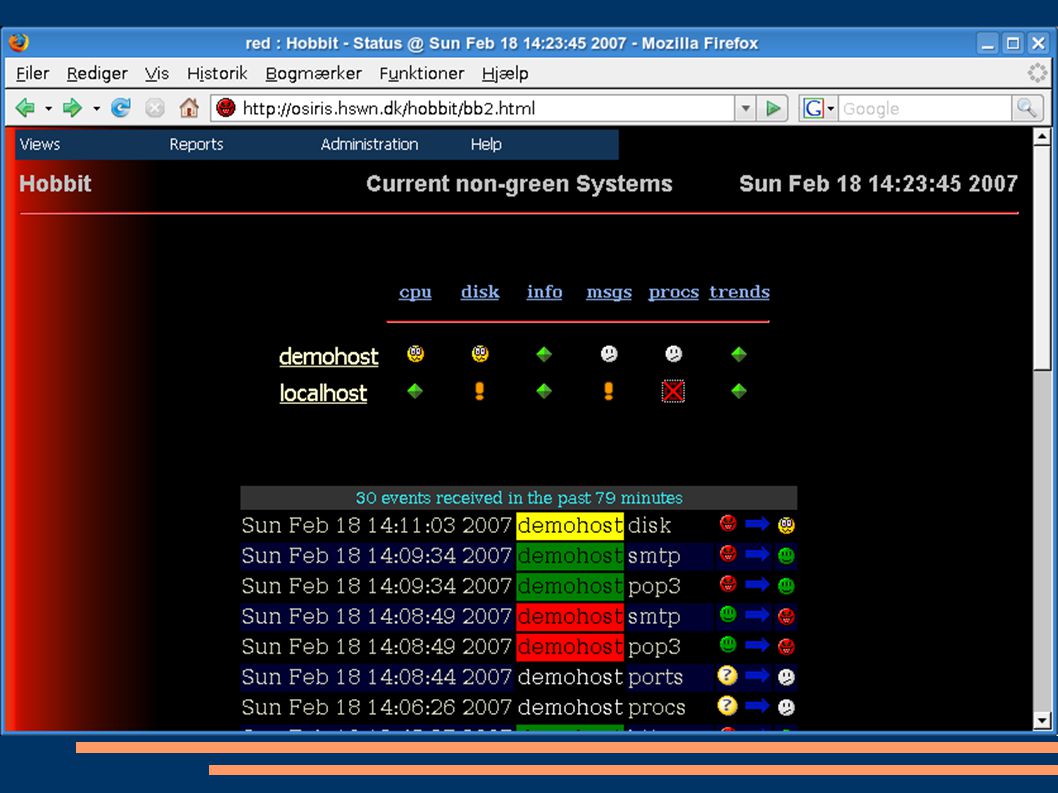Viewport: 1058px width, 793px height.
Task: Open the Historik menu
Action: (x=217, y=73)
